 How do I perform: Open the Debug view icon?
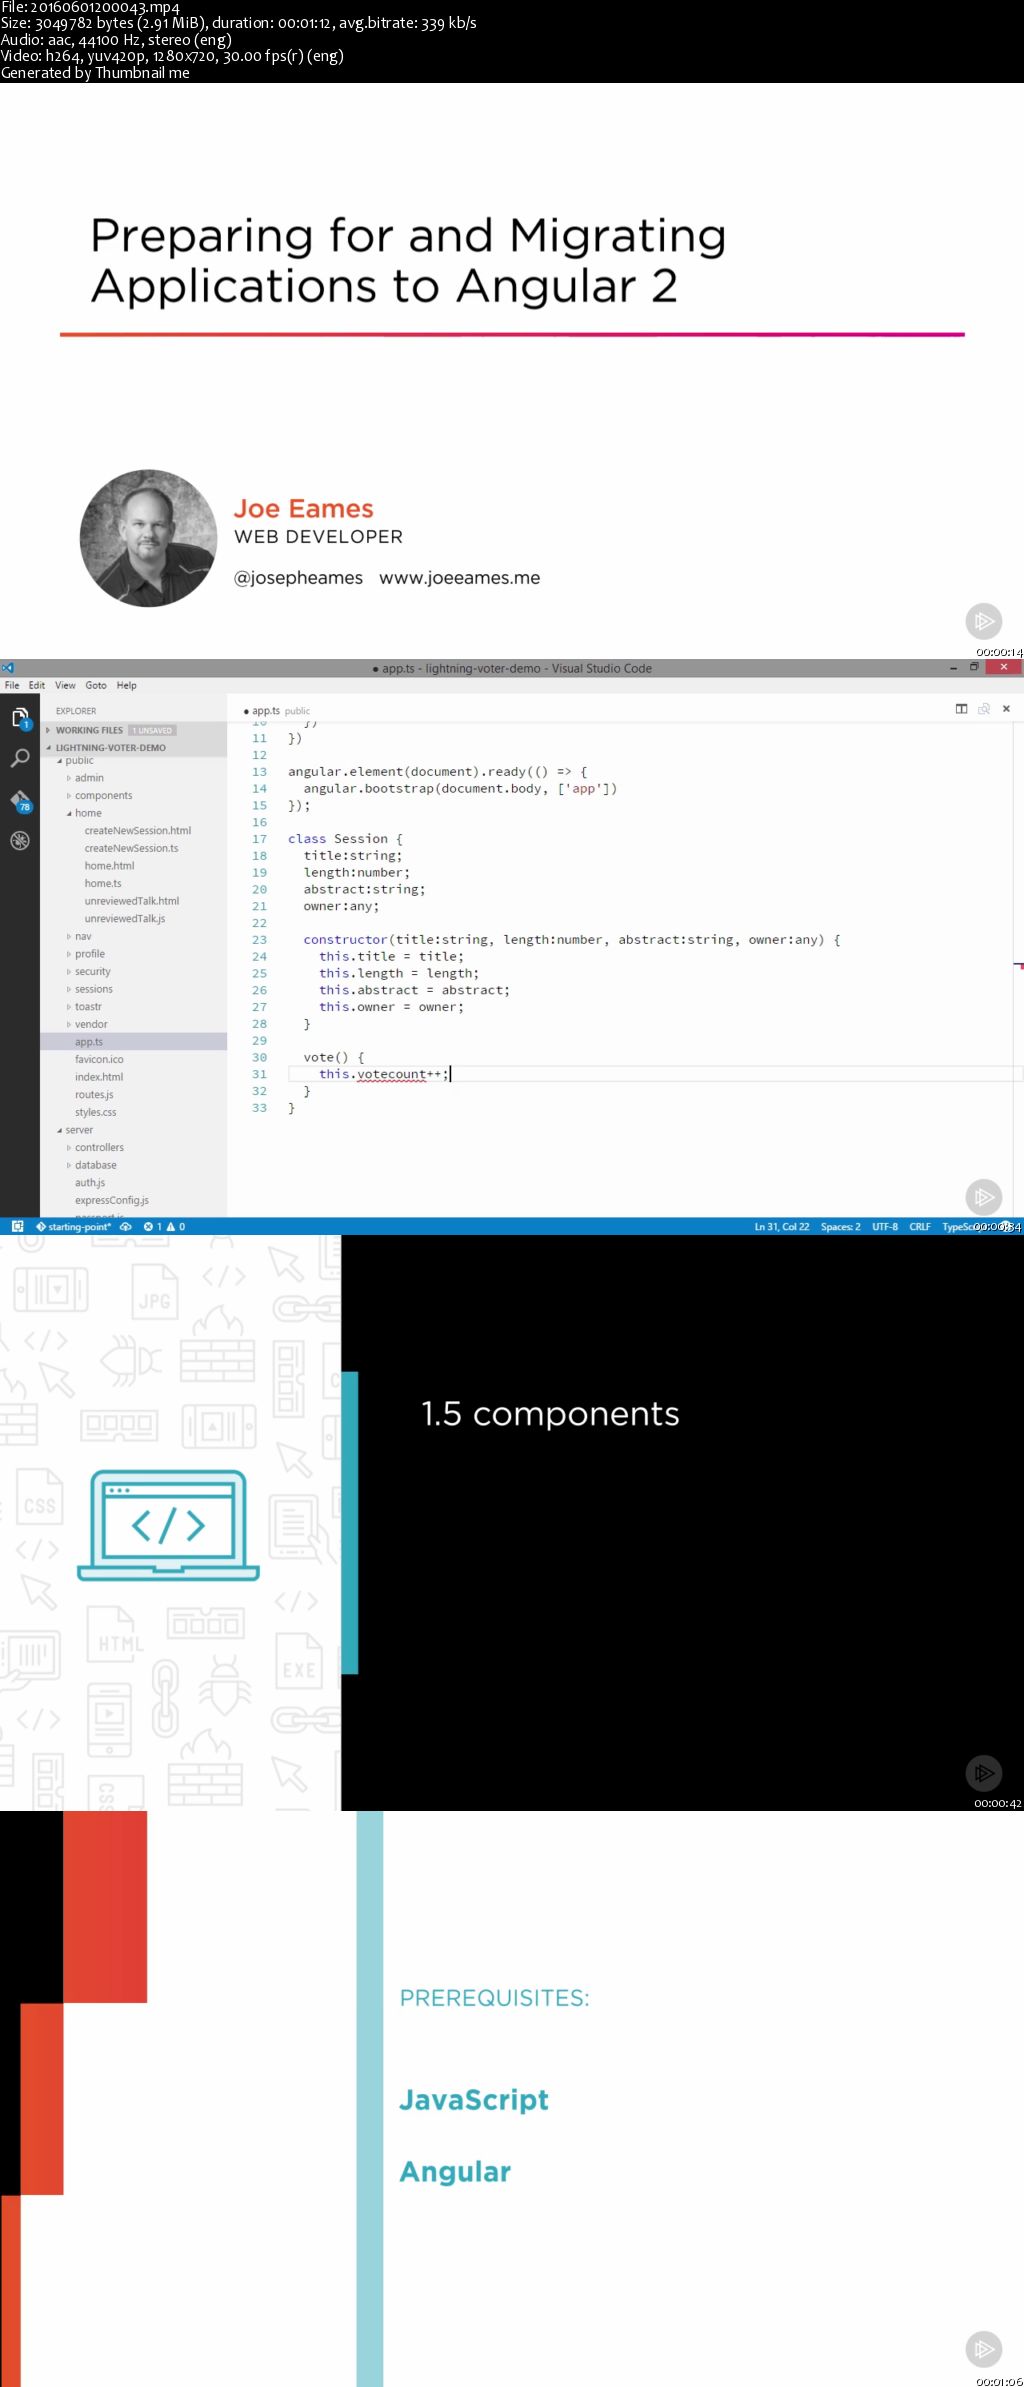pyautogui.click(x=19, y=841)
